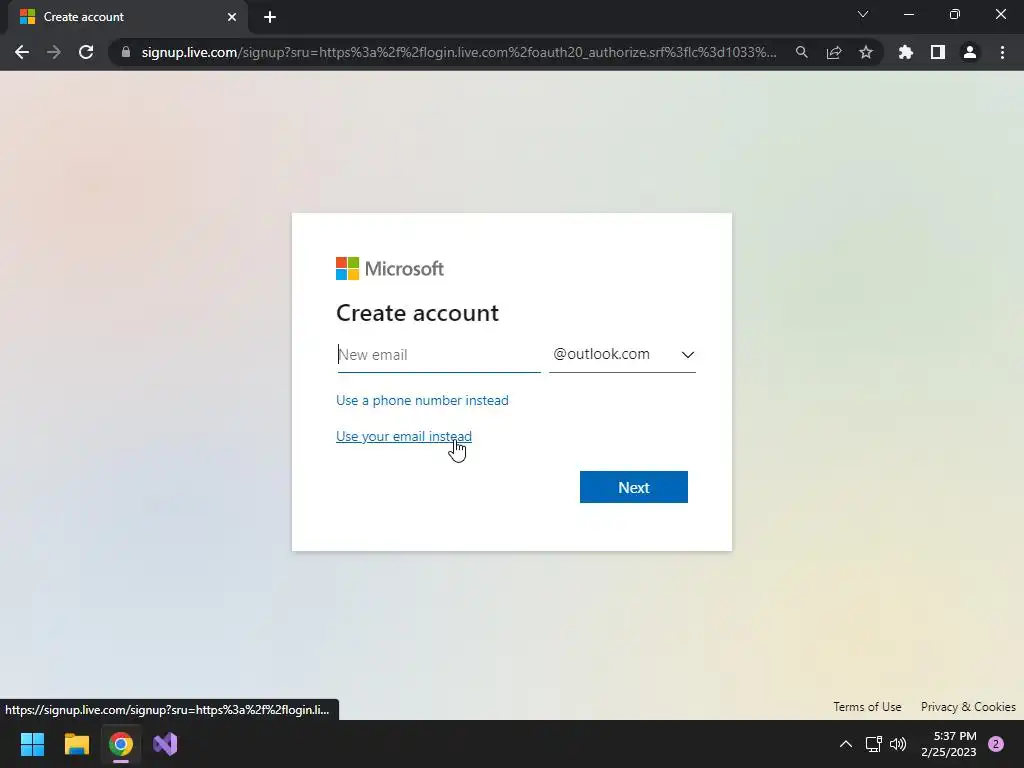Open the tab search chevron
This screenshot has height=768, width=1024.
(x=863, y=14)
